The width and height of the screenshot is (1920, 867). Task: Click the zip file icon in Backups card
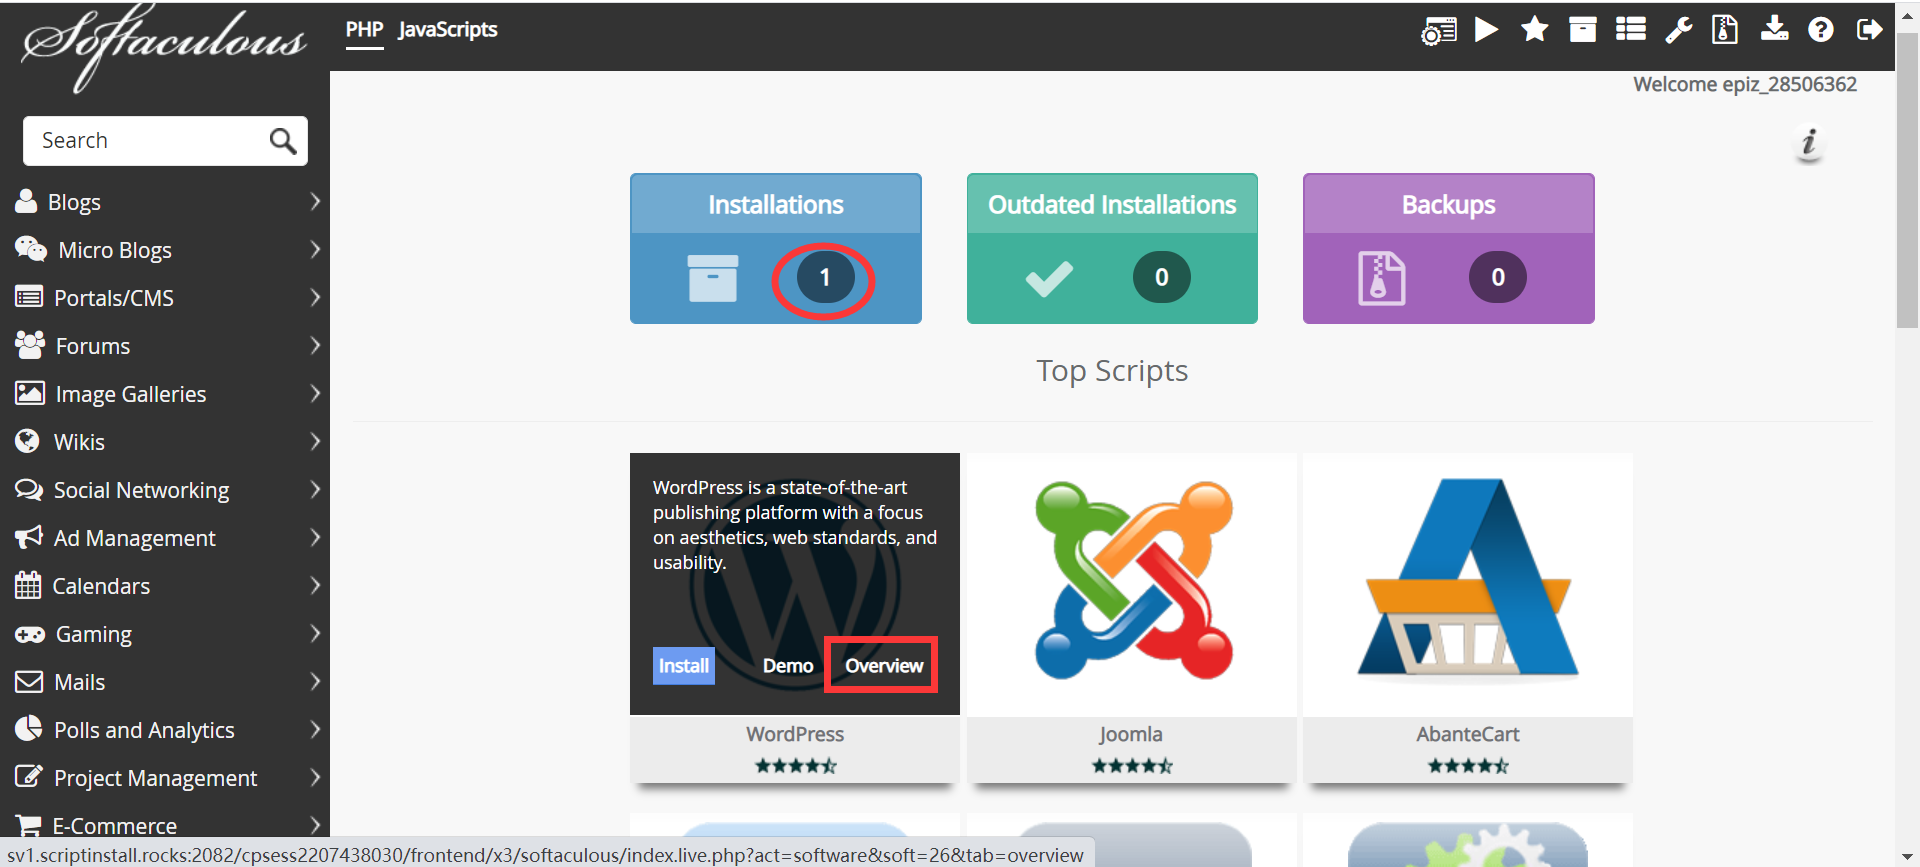[1381, 278]
